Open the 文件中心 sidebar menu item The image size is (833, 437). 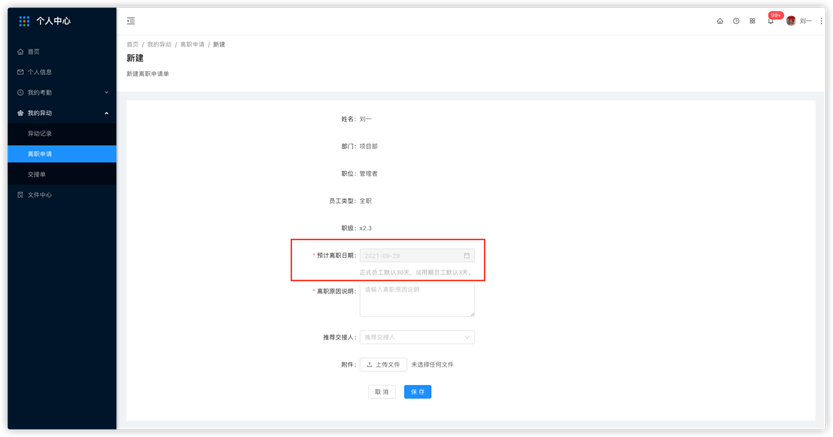coord(62,195)
